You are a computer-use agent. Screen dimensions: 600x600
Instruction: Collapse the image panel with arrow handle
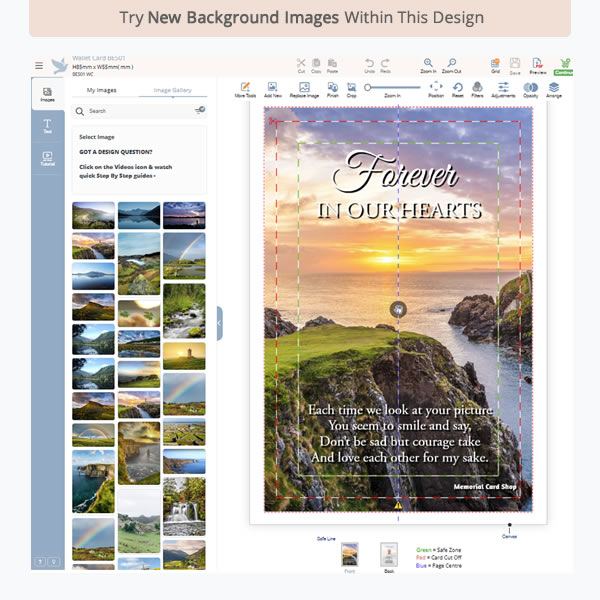220,323
